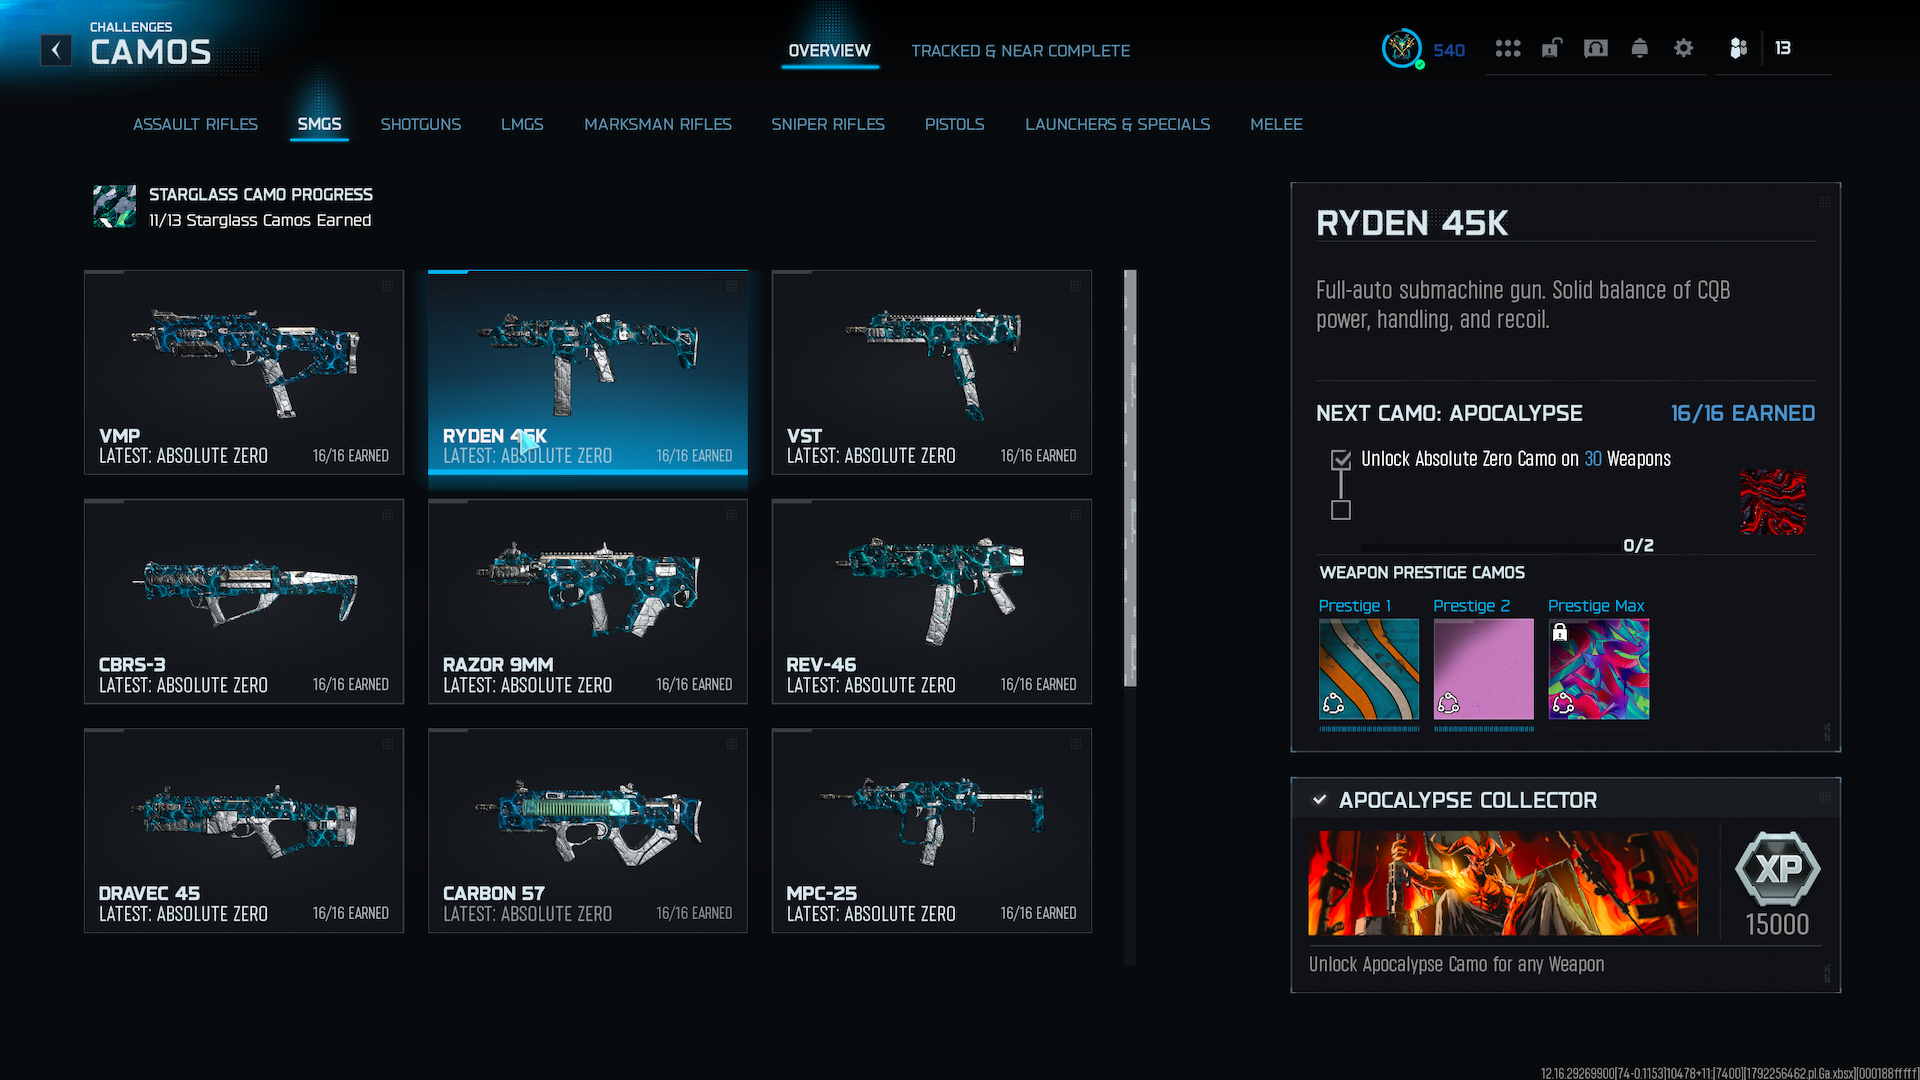
Task: Open the LMGs category
Action: (522, 124)
